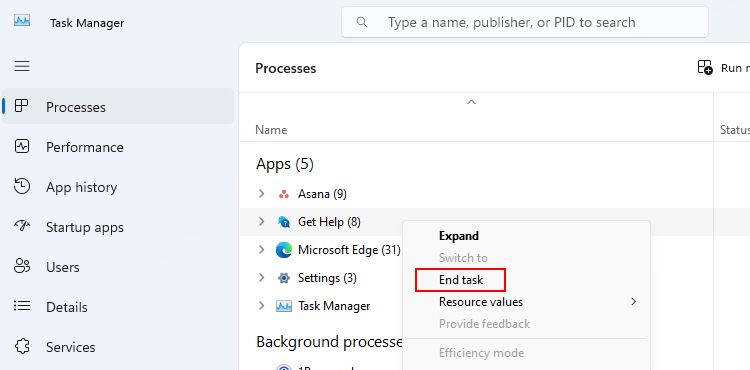Open the hamburger navigation menu
This screenshot has width=750, height=370.
coord(22,66)
